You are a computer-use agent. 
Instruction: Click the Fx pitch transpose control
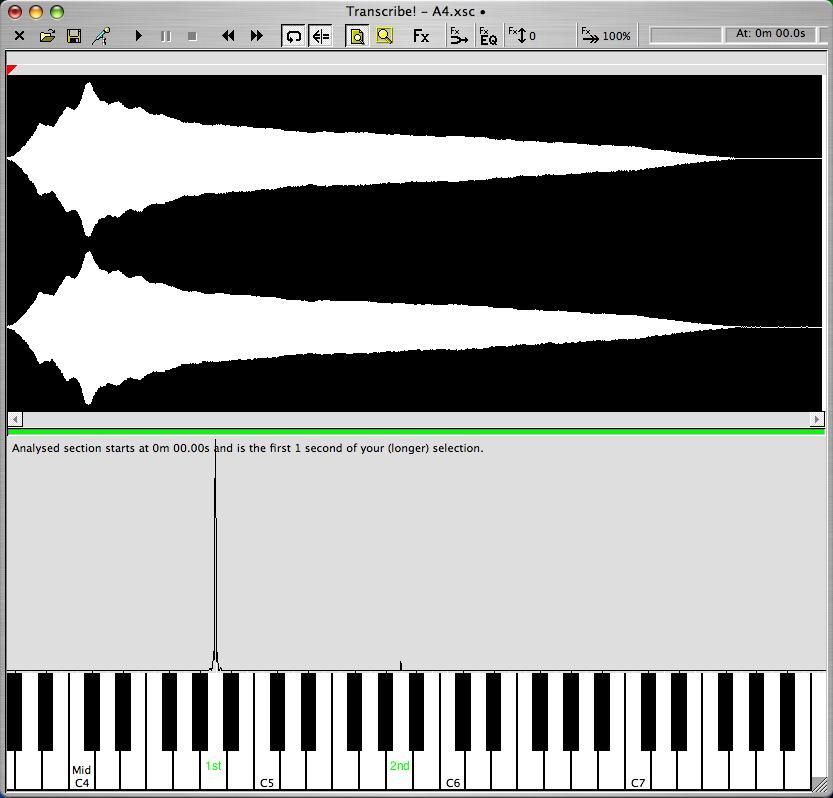pyautogui.click(x=523, y=36)
